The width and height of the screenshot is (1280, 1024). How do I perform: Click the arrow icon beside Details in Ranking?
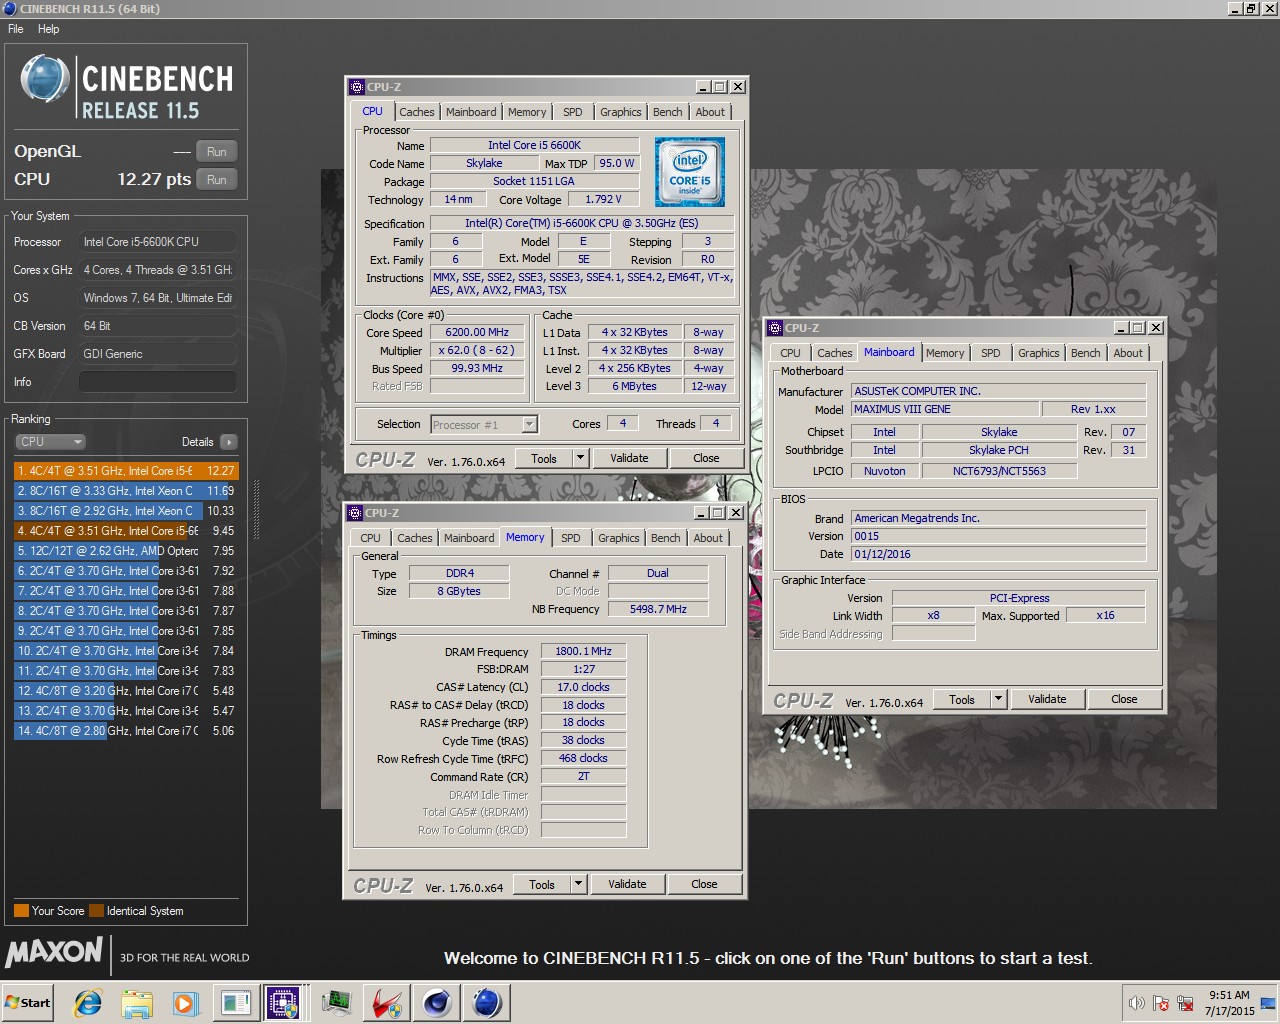(x=228, y=442)
